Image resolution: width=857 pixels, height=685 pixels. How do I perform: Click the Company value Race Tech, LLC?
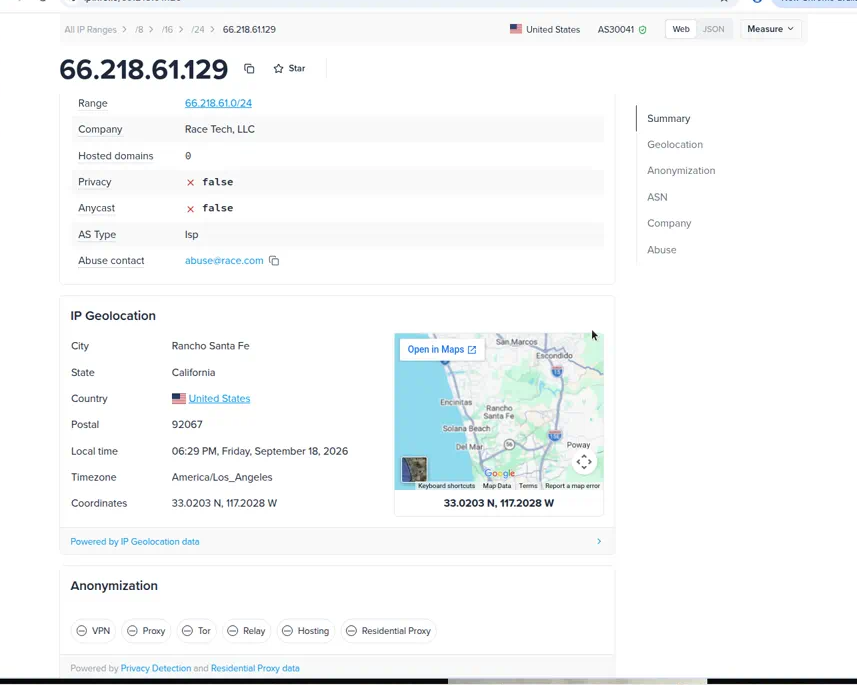click(x=220, y=130)
